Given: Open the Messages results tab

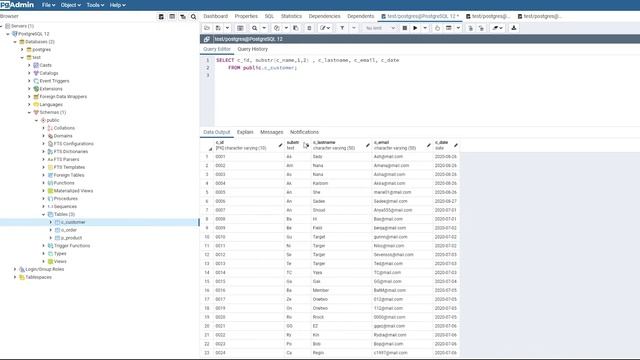Looking at the screenshot, I should coord(271,132).
